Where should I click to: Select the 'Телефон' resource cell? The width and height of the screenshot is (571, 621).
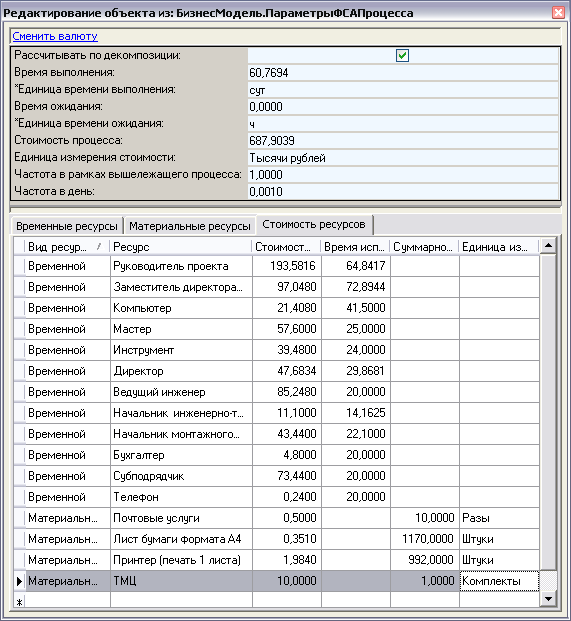(181, 497)
